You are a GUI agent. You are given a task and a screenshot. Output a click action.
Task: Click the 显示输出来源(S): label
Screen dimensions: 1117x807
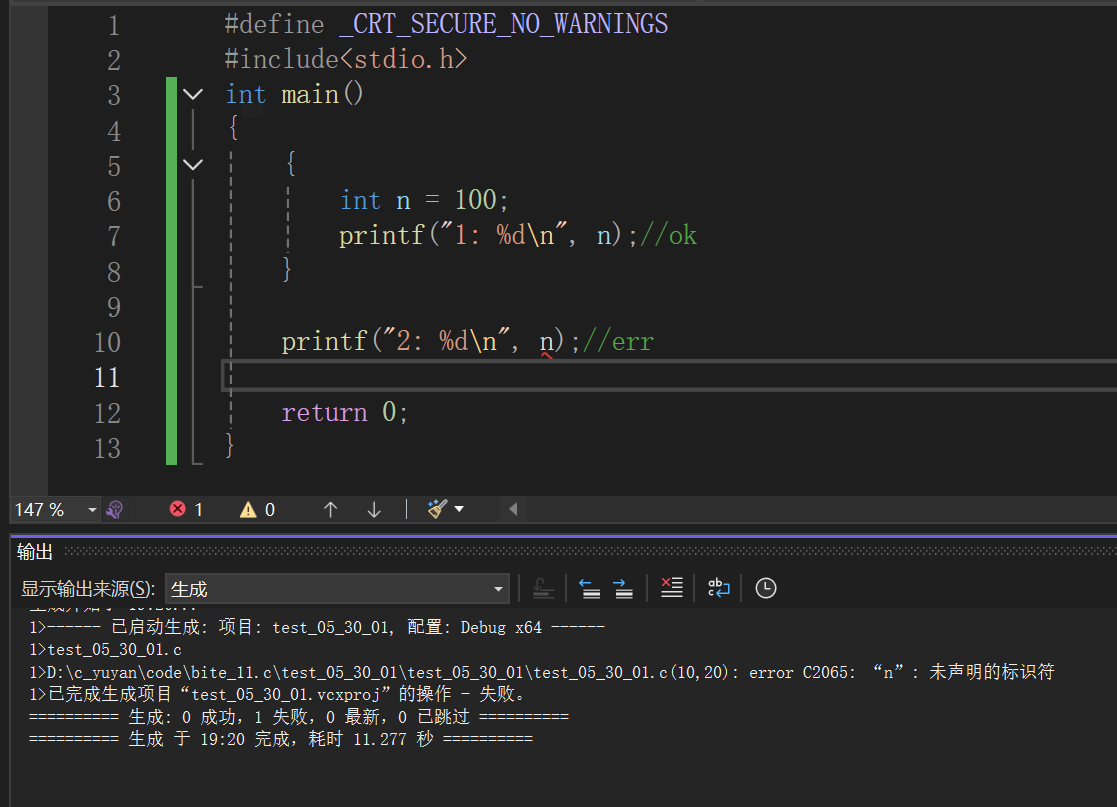pyautogui.click(x=88, y=589)
